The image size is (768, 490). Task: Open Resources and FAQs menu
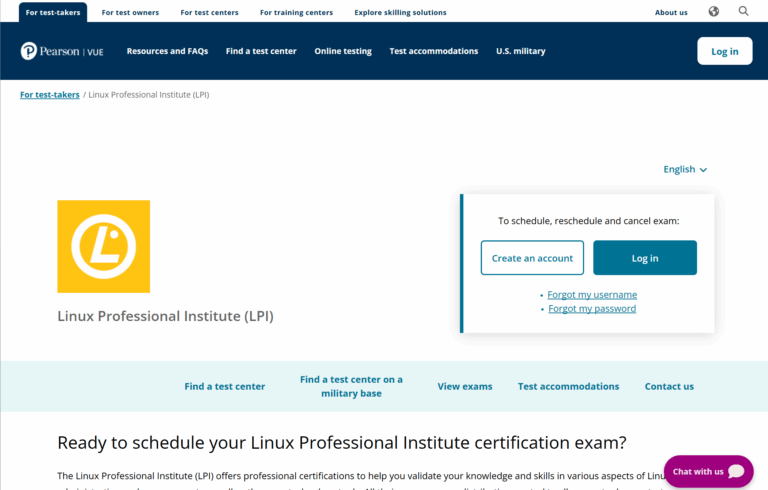168,51
